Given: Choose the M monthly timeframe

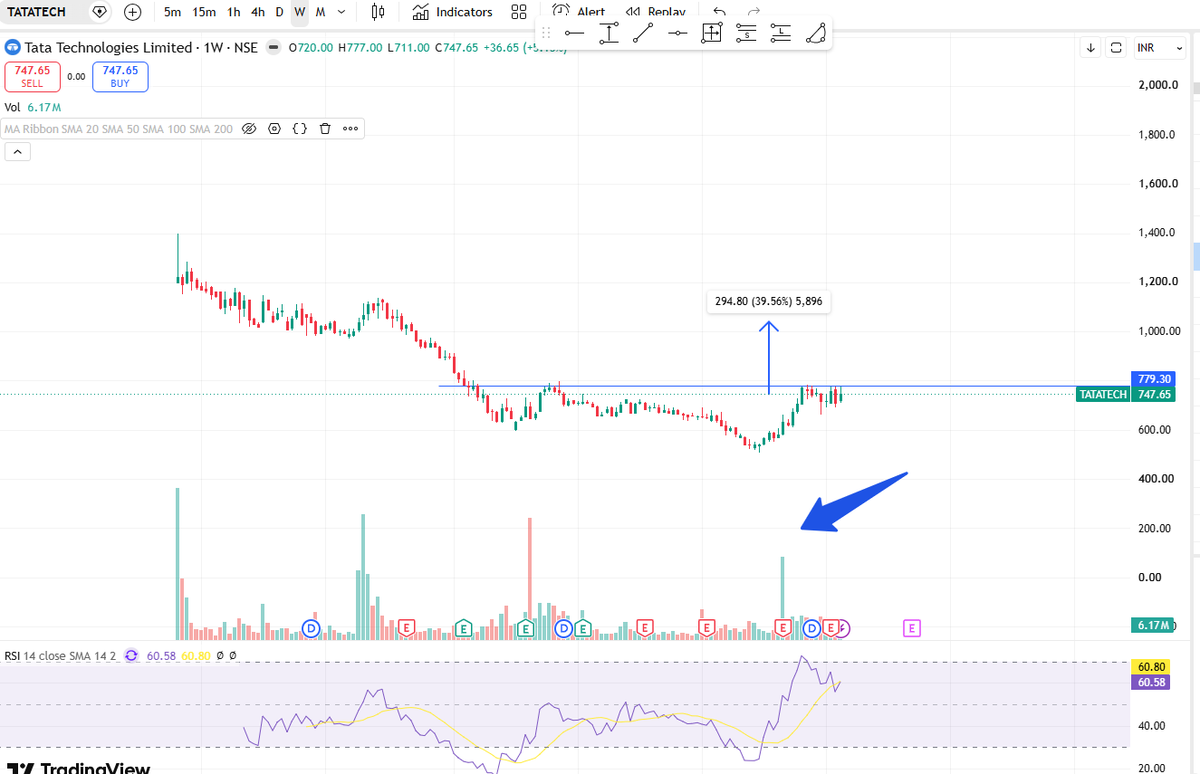Looking at the screenshot, I should click(320, 12).
